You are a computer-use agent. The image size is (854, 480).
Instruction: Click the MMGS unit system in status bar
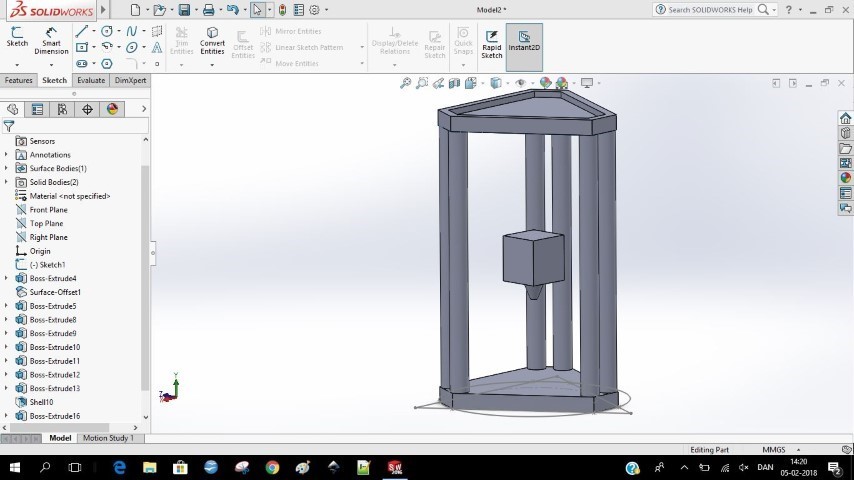[x=773, y=450]
